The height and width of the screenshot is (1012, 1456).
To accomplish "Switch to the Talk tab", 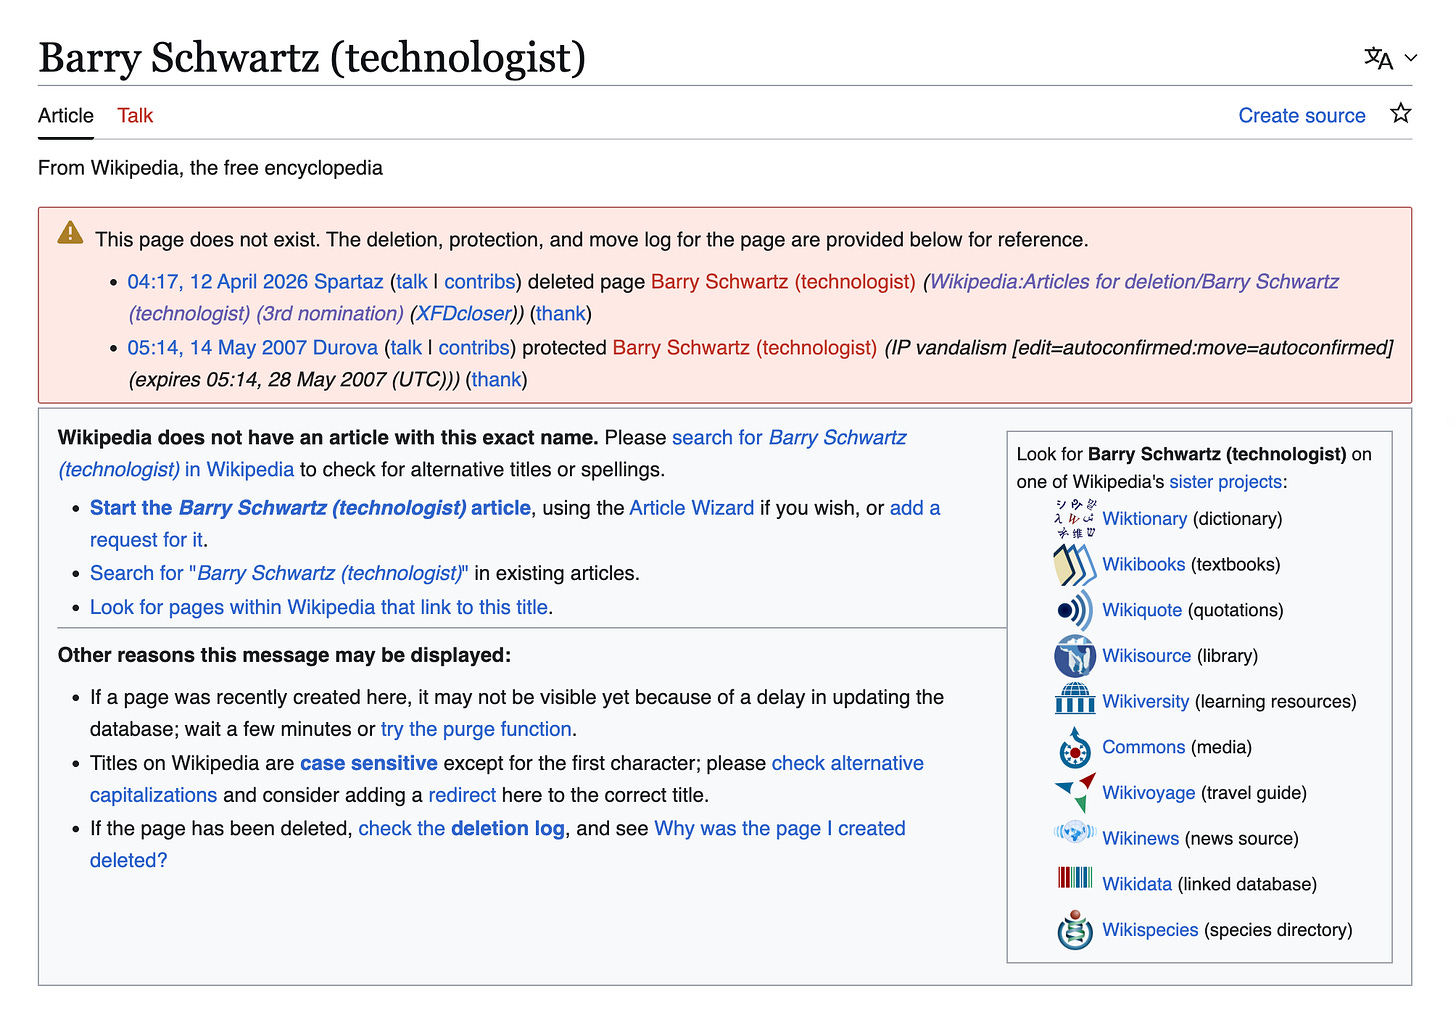I will 135,116.
